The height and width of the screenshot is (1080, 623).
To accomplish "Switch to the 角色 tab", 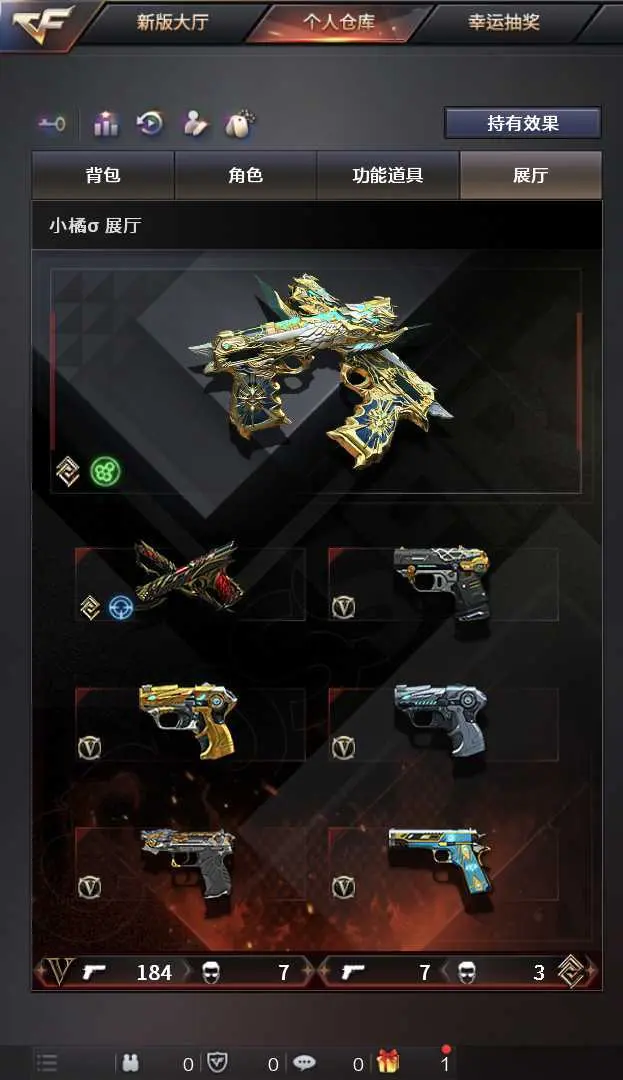I will [246, 176].
